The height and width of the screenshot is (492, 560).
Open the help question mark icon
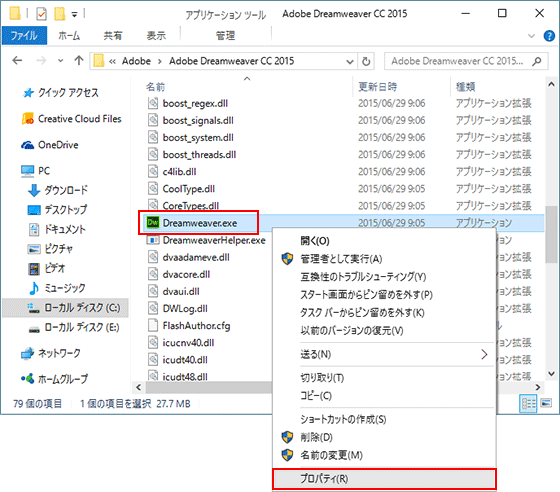(549, 36)
